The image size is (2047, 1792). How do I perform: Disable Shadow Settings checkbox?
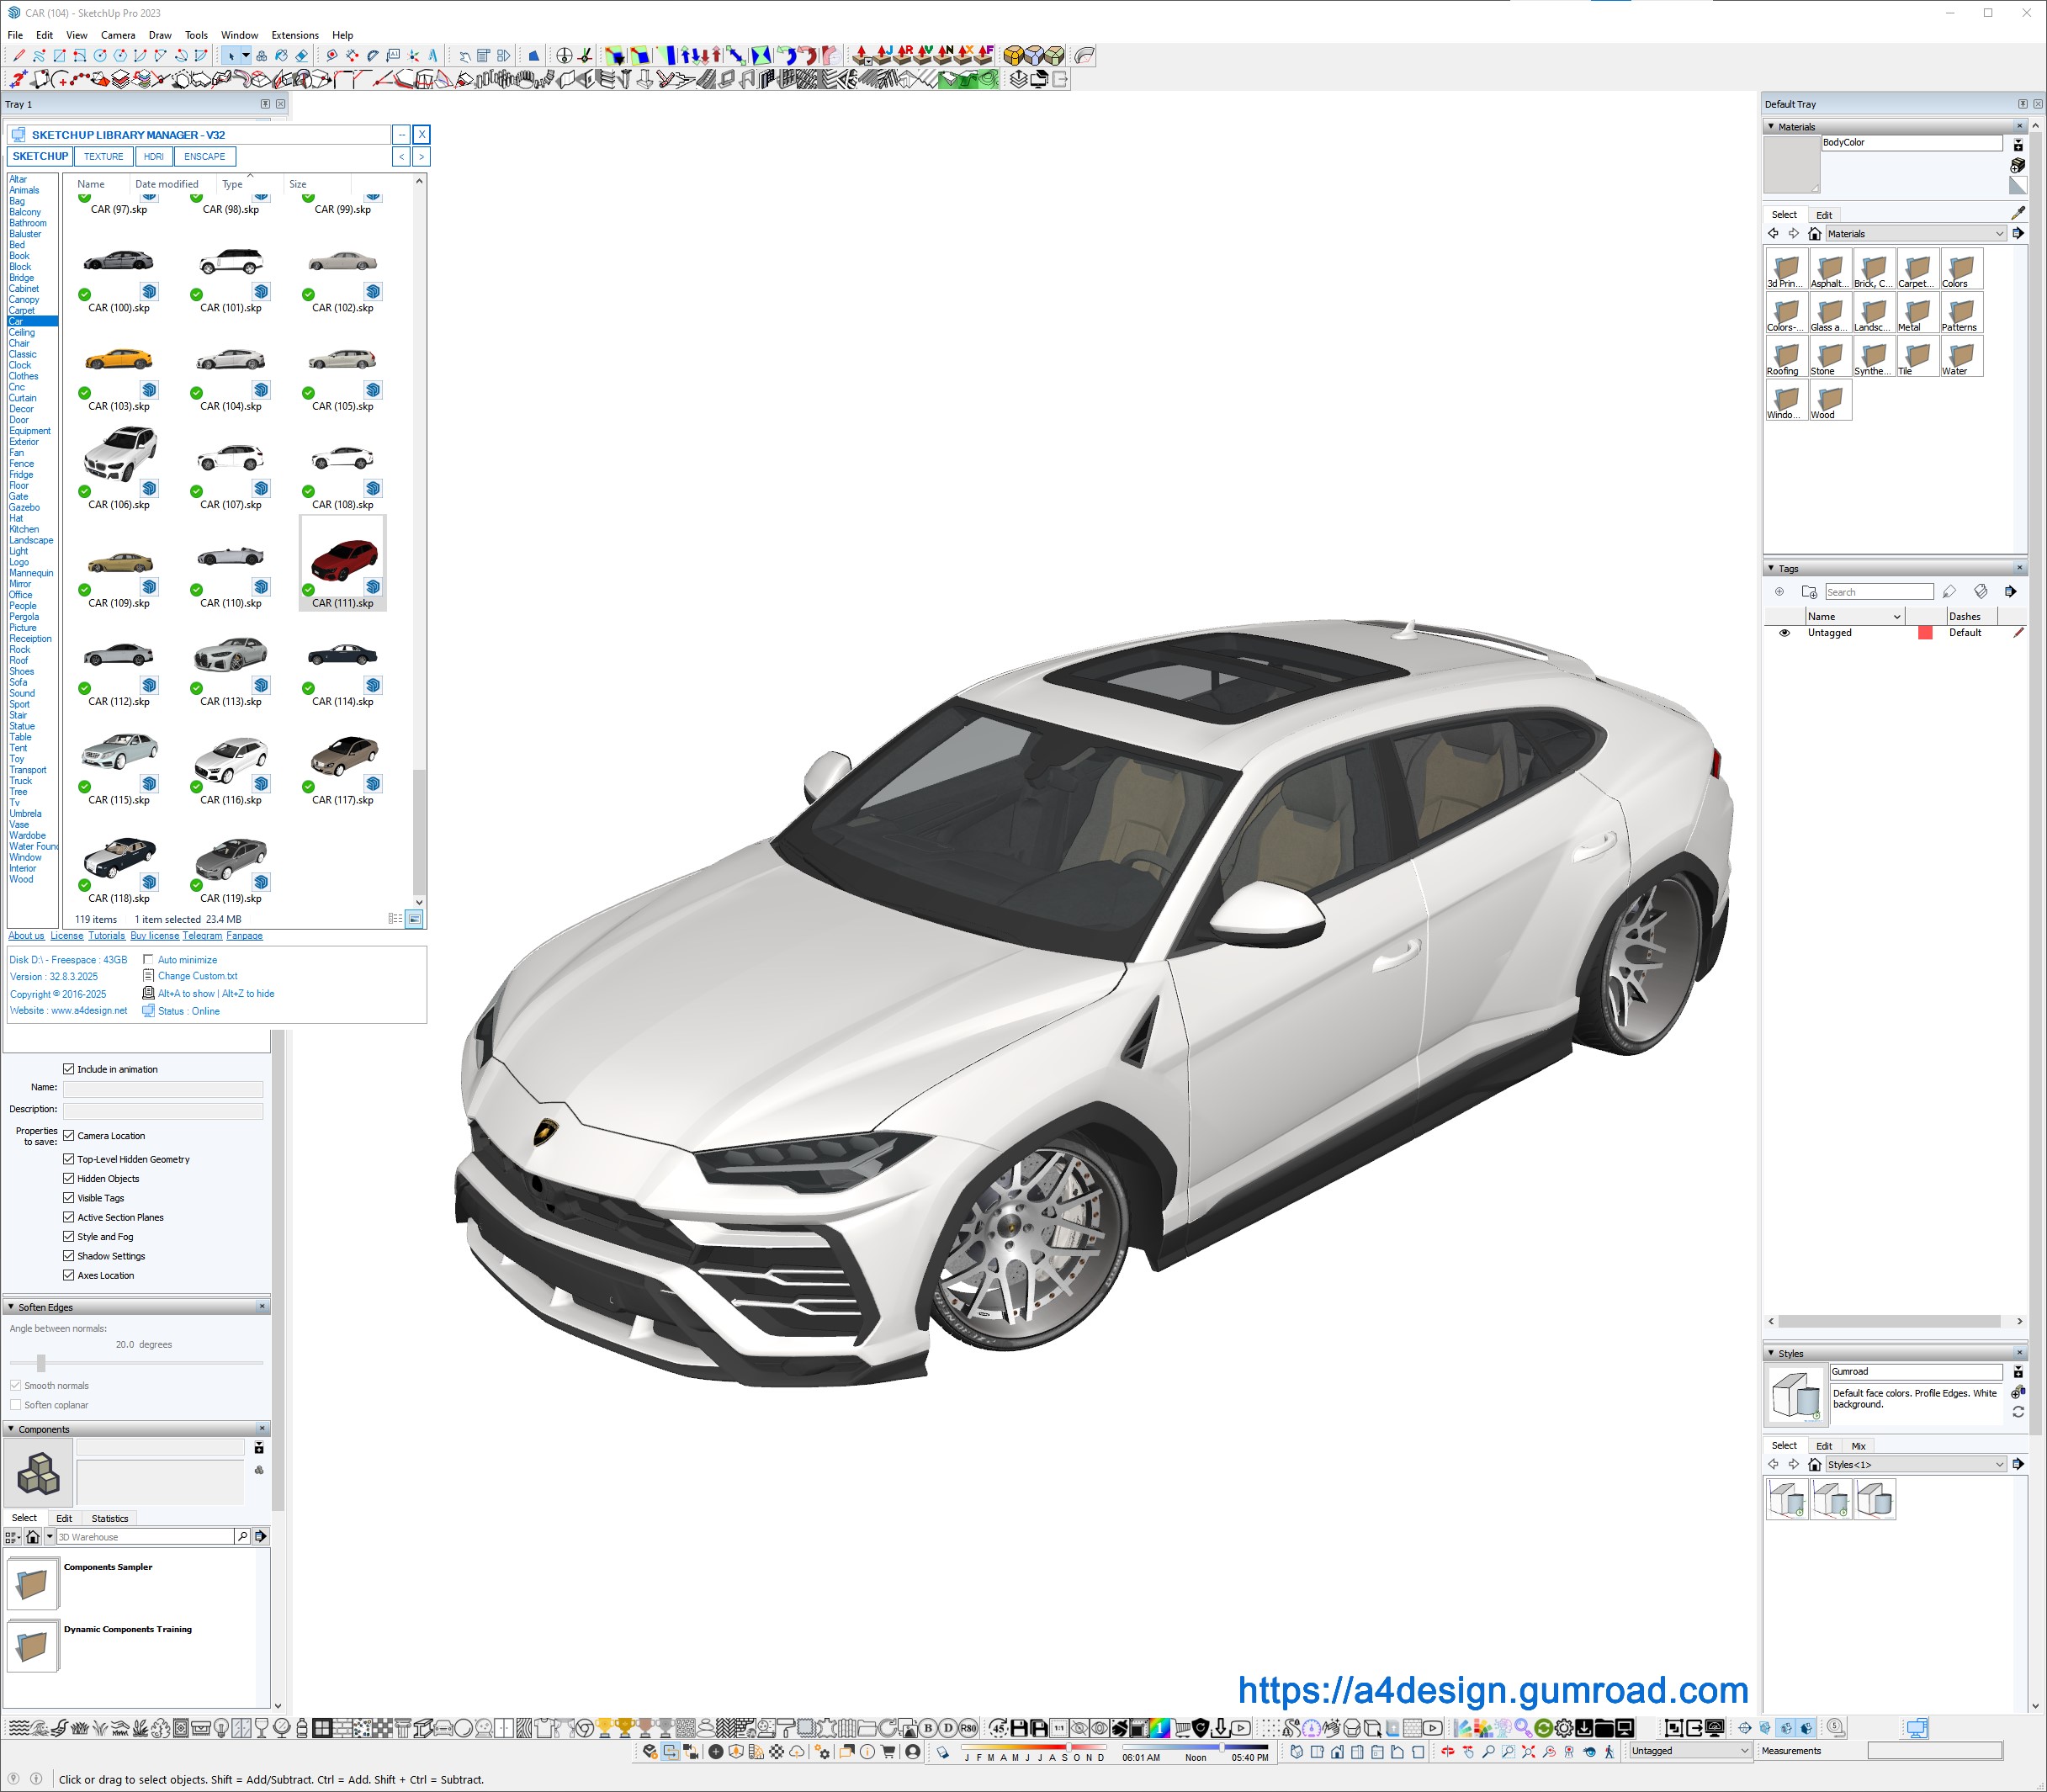tap(69, 1256)
